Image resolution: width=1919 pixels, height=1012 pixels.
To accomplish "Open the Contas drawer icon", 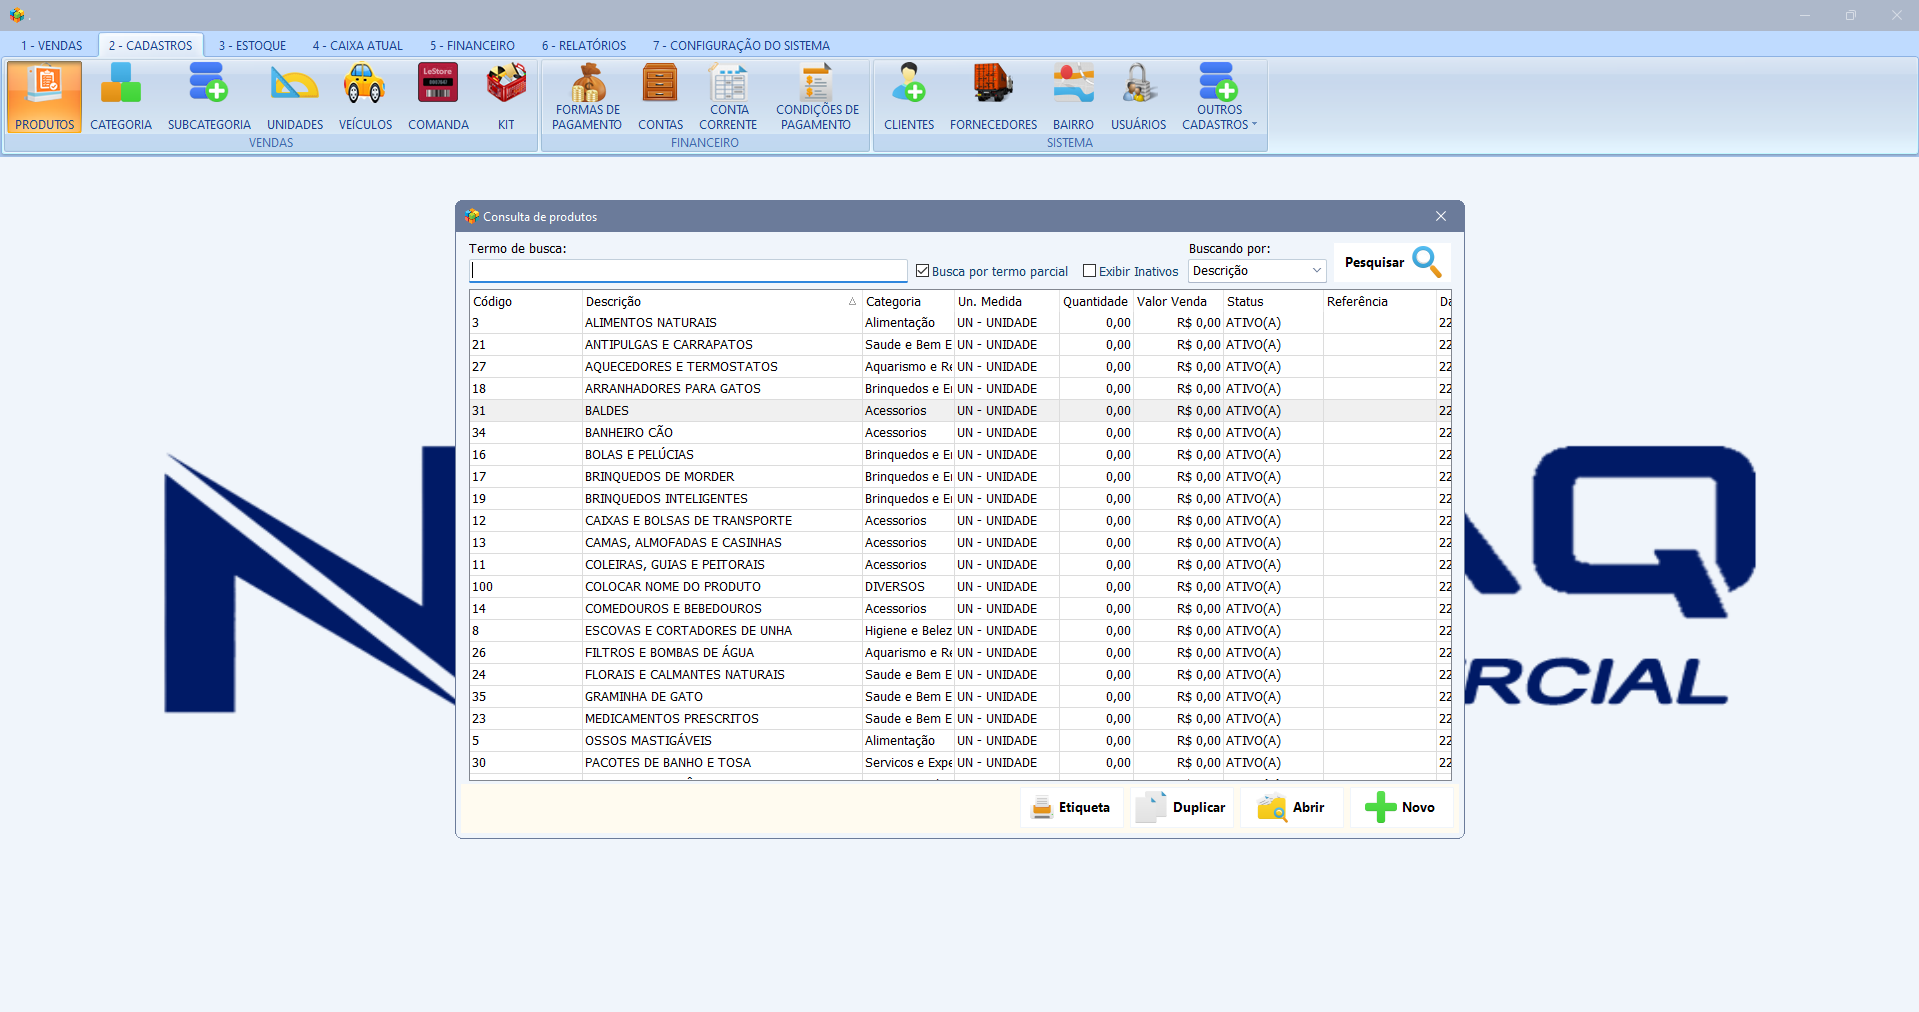I will point(660,96).
